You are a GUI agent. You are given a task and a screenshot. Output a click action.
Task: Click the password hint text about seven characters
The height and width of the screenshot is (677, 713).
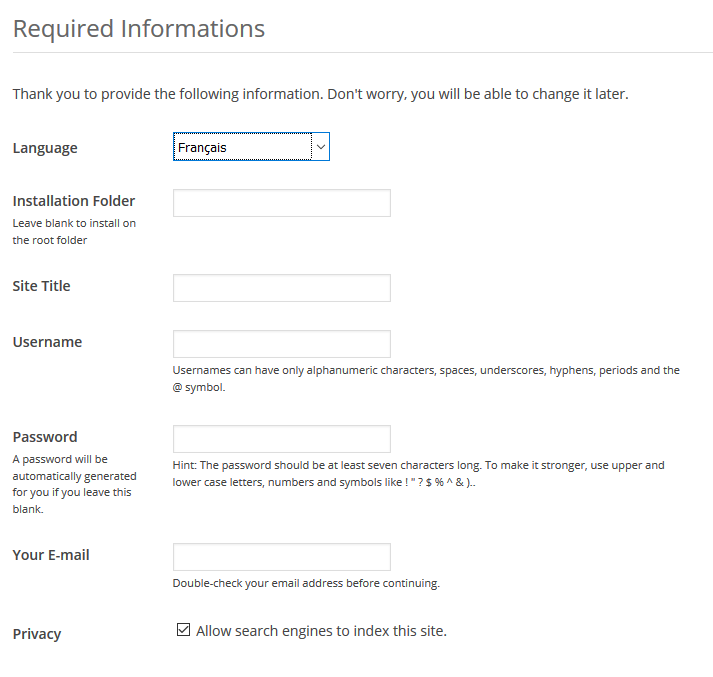point(418,474)
